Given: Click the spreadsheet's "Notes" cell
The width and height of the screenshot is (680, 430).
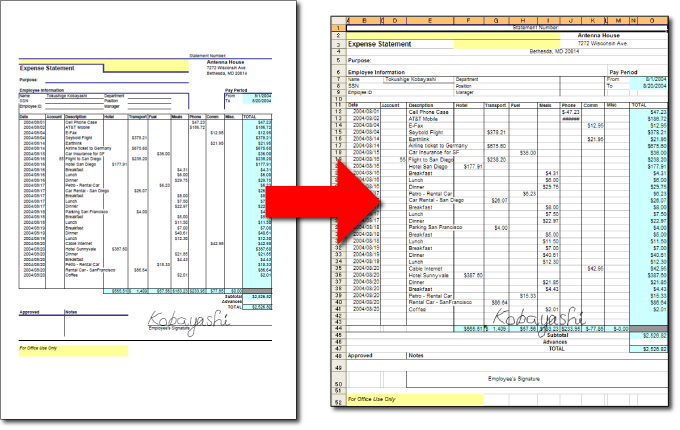Looking at the screenshot, I should (x=416, y=355).
